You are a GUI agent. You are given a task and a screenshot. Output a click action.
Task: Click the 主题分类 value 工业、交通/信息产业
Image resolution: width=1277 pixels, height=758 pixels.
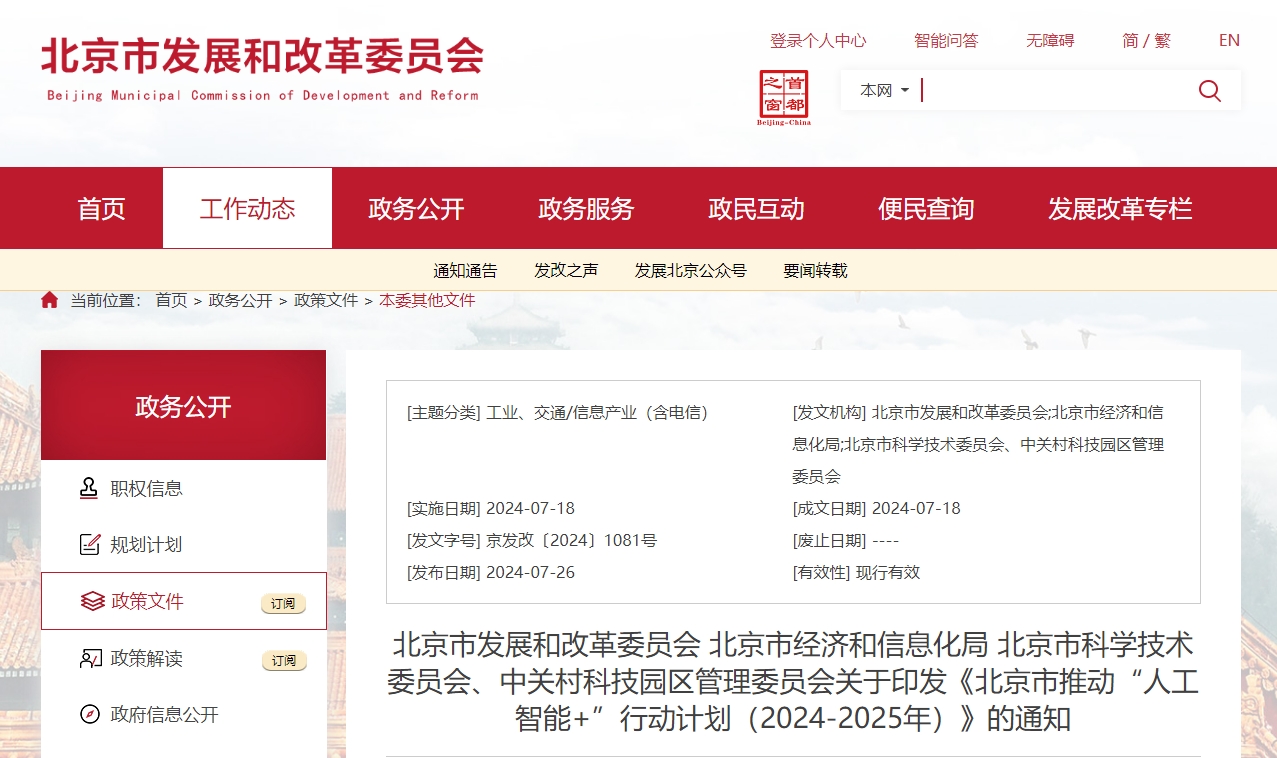click(x=597, y=412)
